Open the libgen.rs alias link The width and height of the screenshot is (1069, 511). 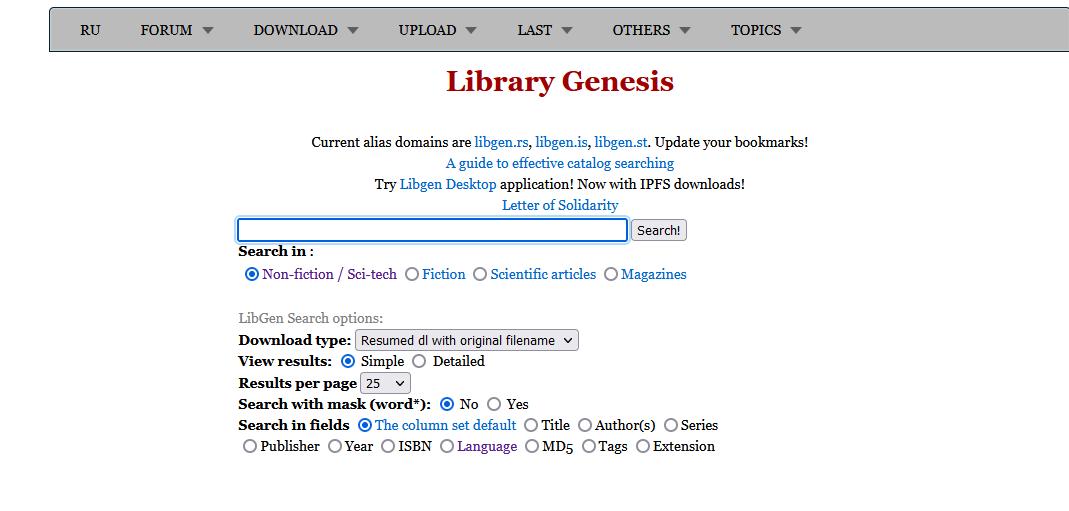501,142
